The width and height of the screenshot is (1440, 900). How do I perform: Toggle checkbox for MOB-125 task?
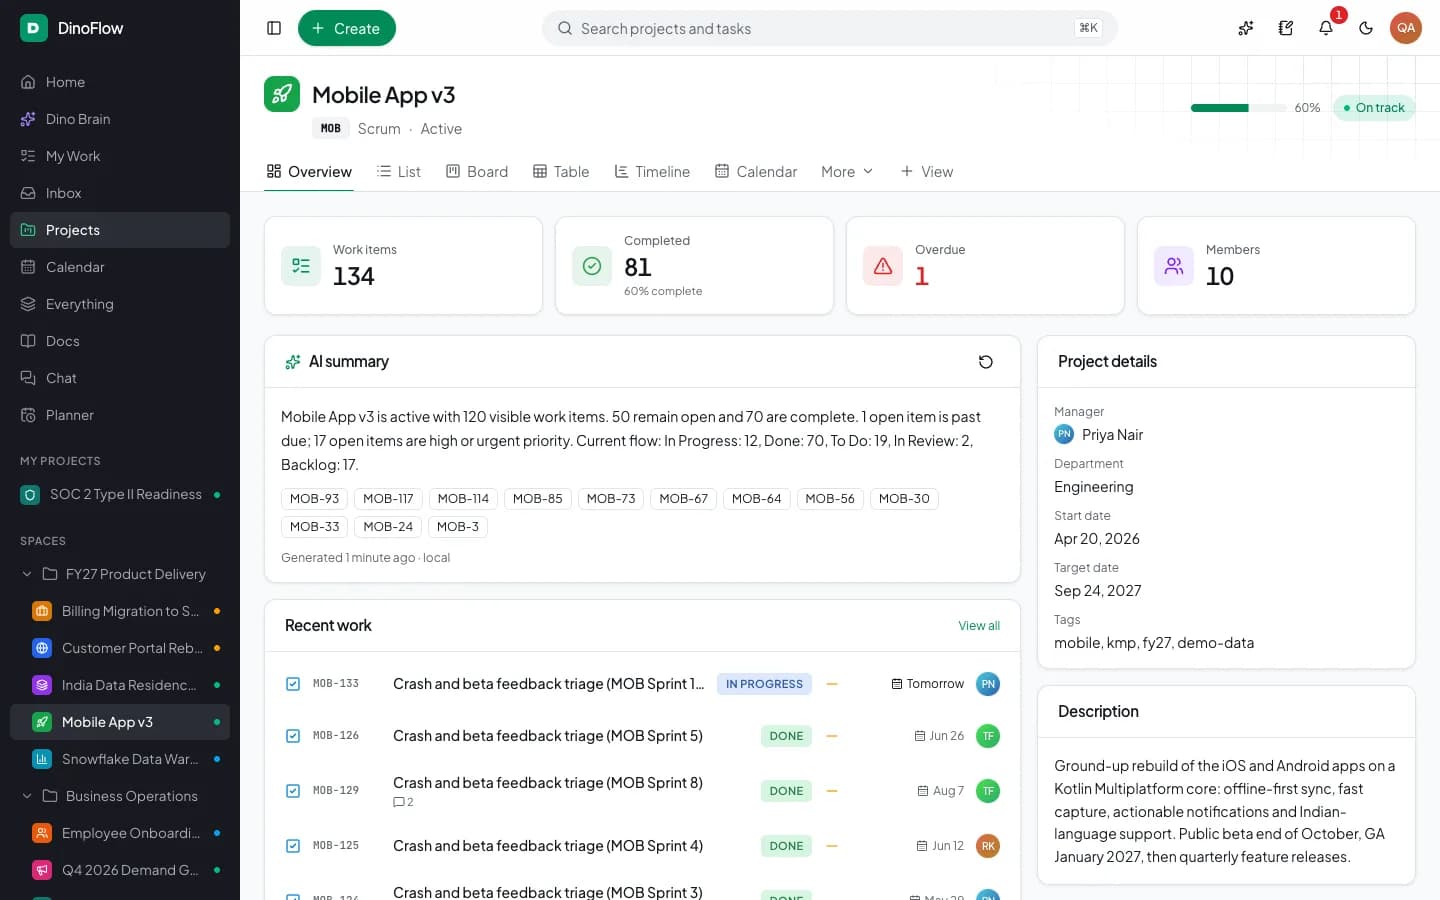point(293,846)
